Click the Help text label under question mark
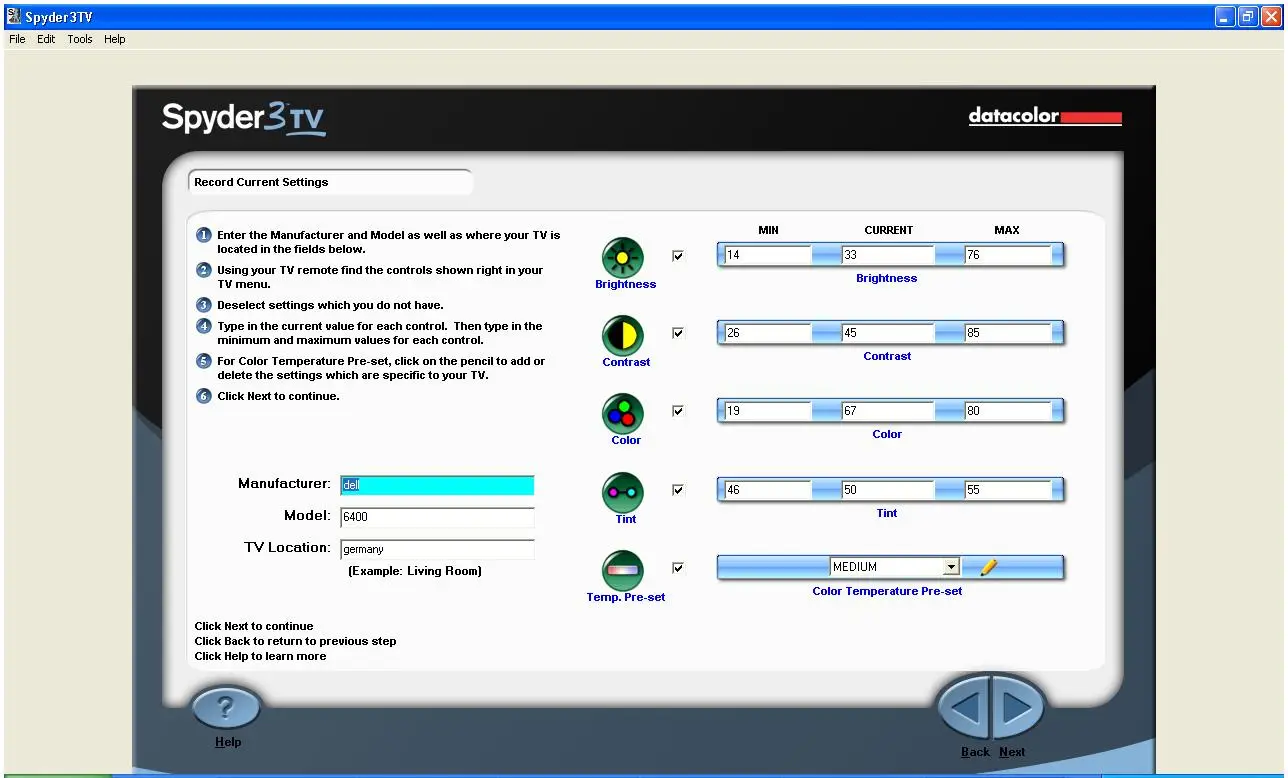This screenshot has height=778, width=1288. pos(228,742)
